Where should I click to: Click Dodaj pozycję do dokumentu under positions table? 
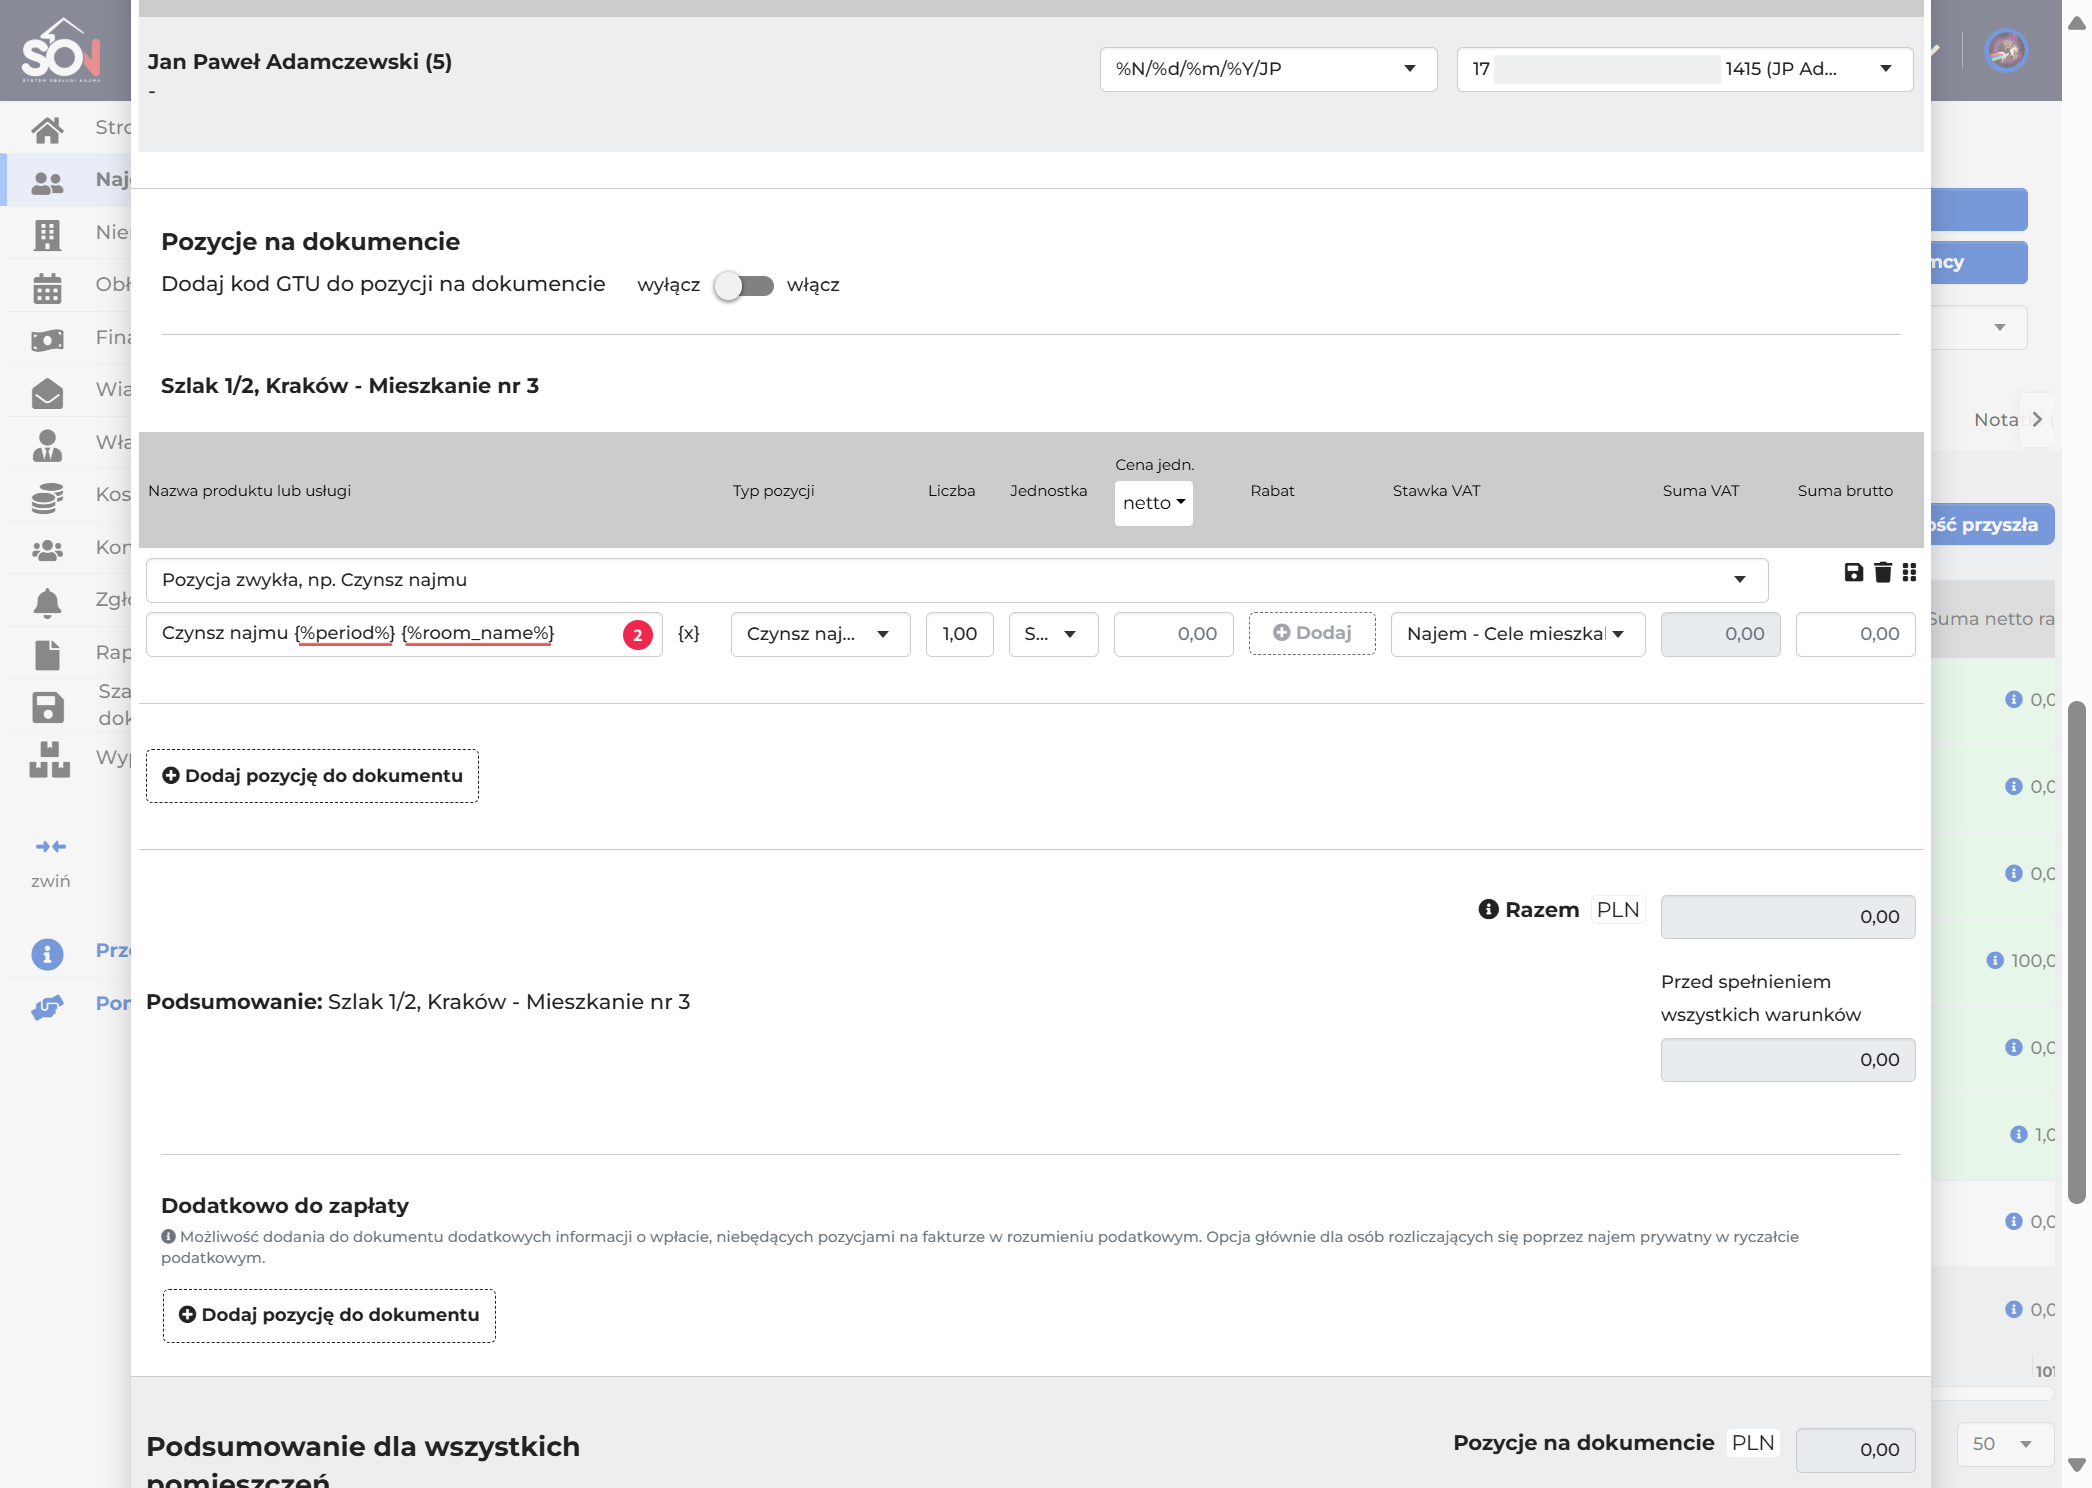312,776
